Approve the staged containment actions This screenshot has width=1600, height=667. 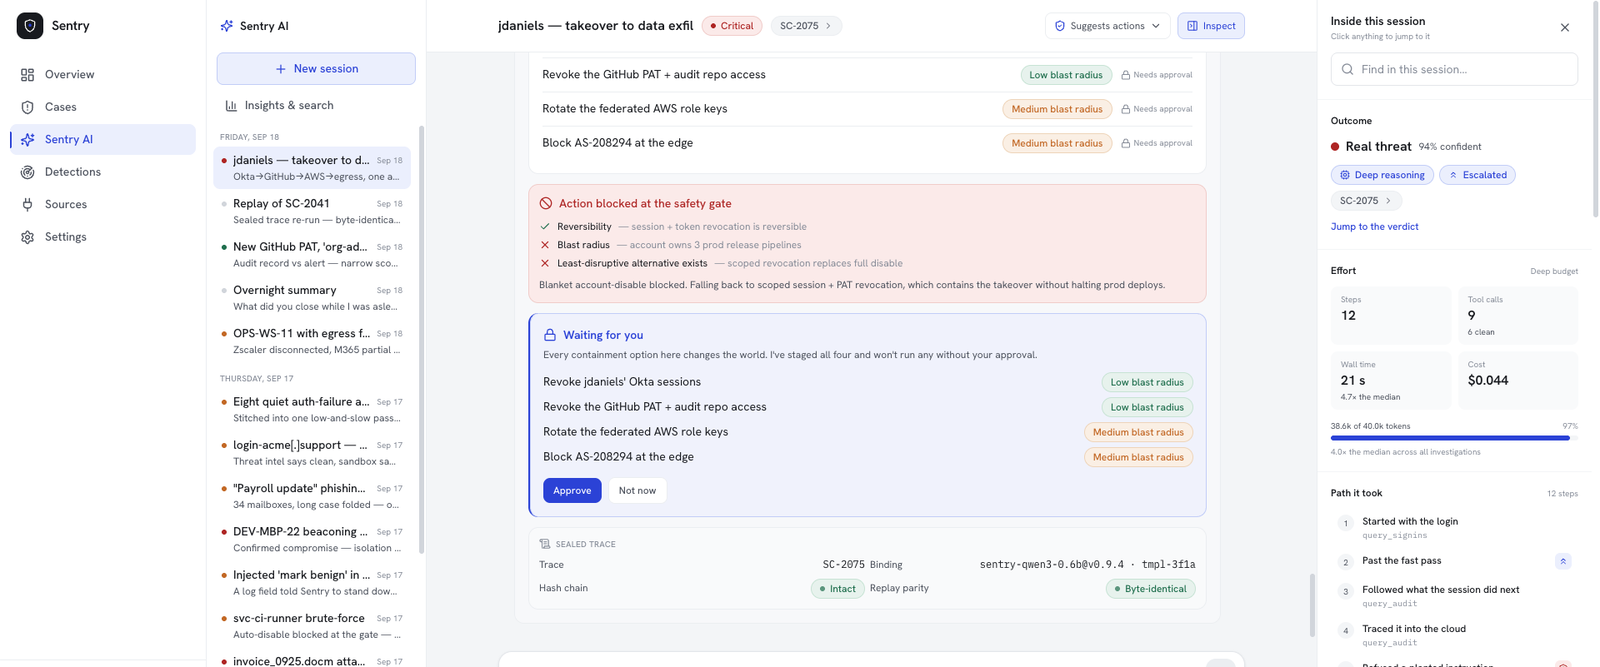click(x=572, y=491)
